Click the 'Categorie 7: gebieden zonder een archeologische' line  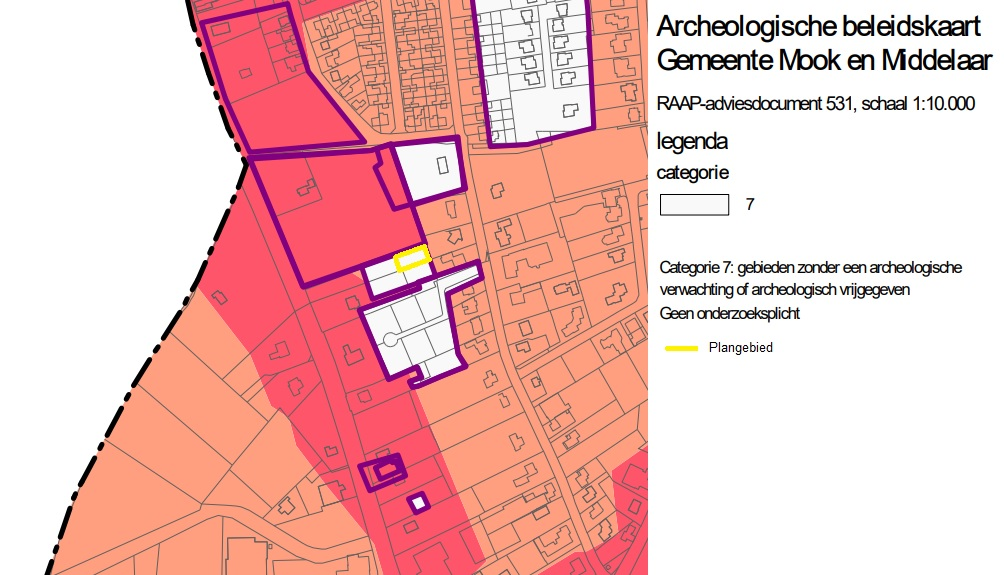coord(811,268)
